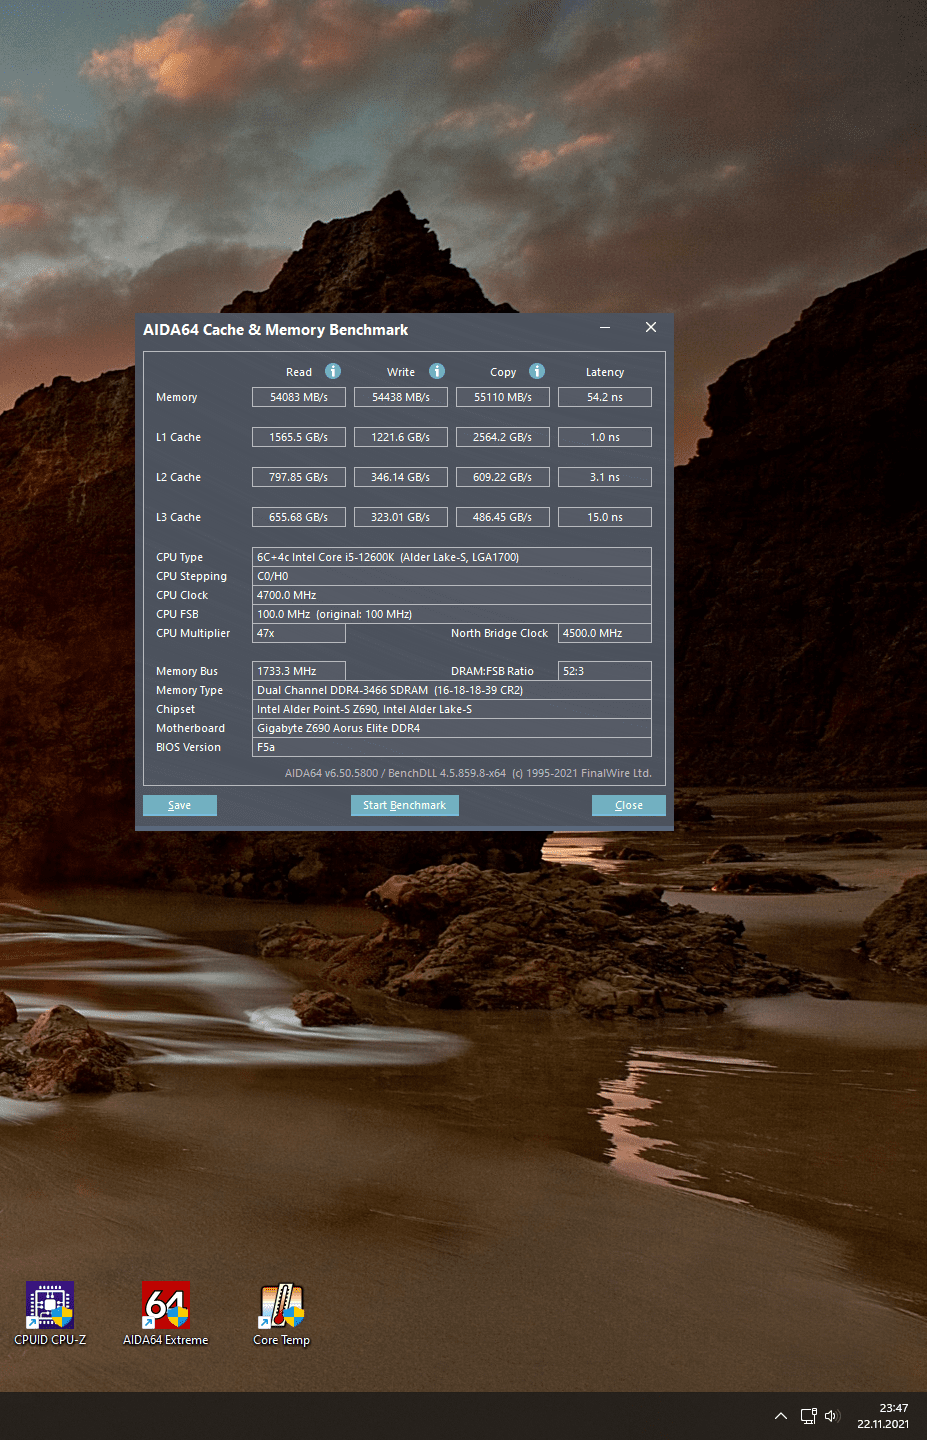Select the L2 Cache Latency 3.1 ns

605,477
